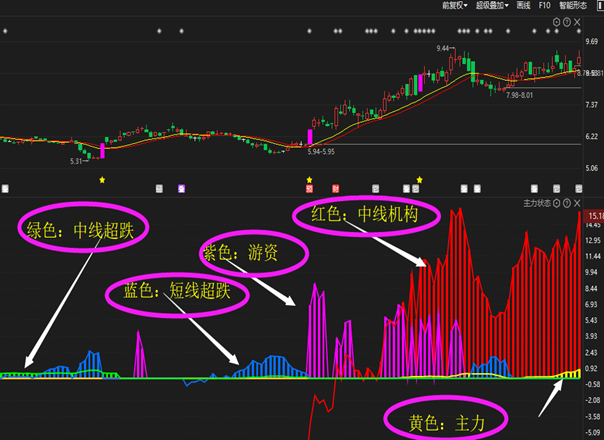Viewport: 604px width, 440px height.
Task: Close the 主力状态 indicator panel
Action: 577,203
